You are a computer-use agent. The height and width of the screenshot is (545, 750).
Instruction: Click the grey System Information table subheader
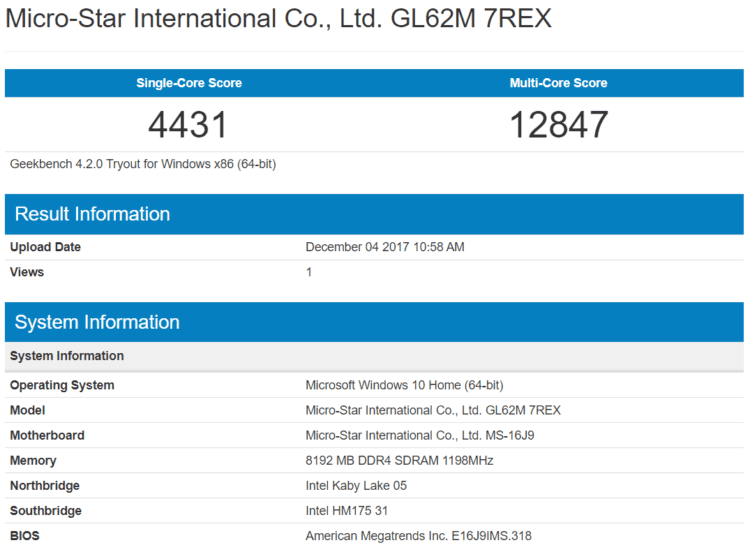coord(374,356)
